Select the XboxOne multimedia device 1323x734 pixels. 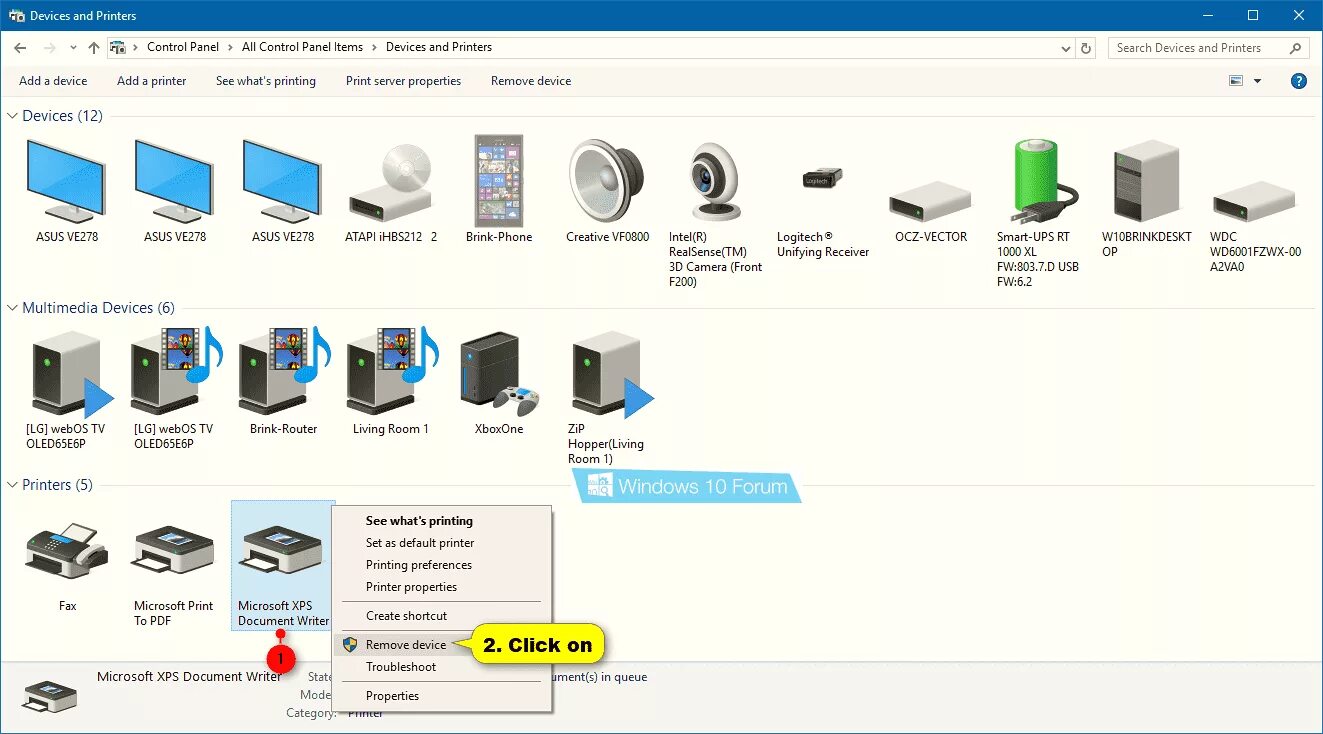pos(497,375)
